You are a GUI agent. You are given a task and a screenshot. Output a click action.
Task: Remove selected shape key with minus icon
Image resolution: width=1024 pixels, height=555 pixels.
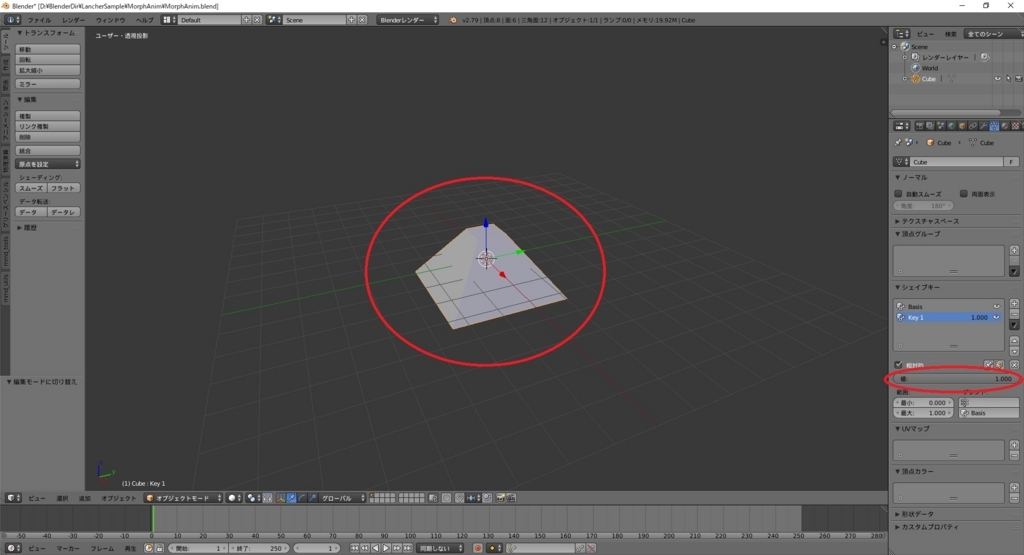1014,314
